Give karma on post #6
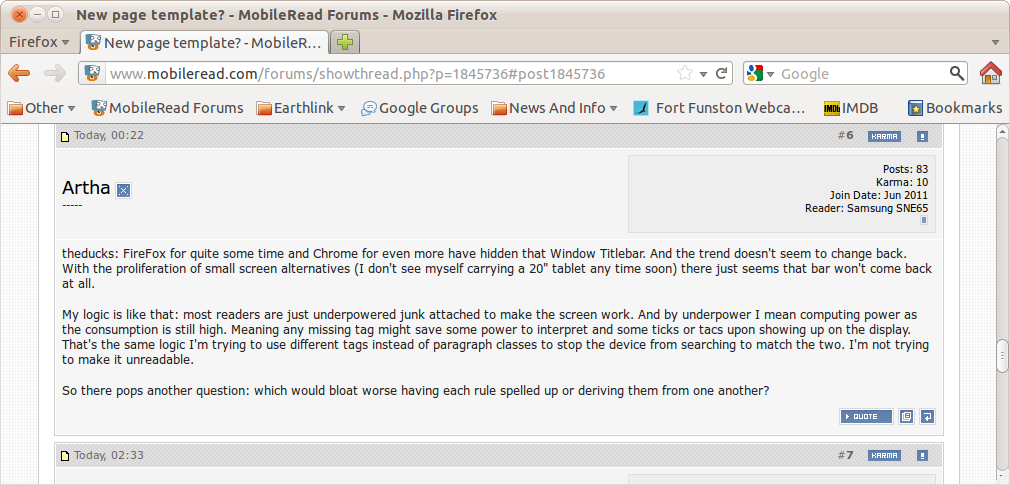Screen dimensions: 1010x485 (x=884, y=136)
